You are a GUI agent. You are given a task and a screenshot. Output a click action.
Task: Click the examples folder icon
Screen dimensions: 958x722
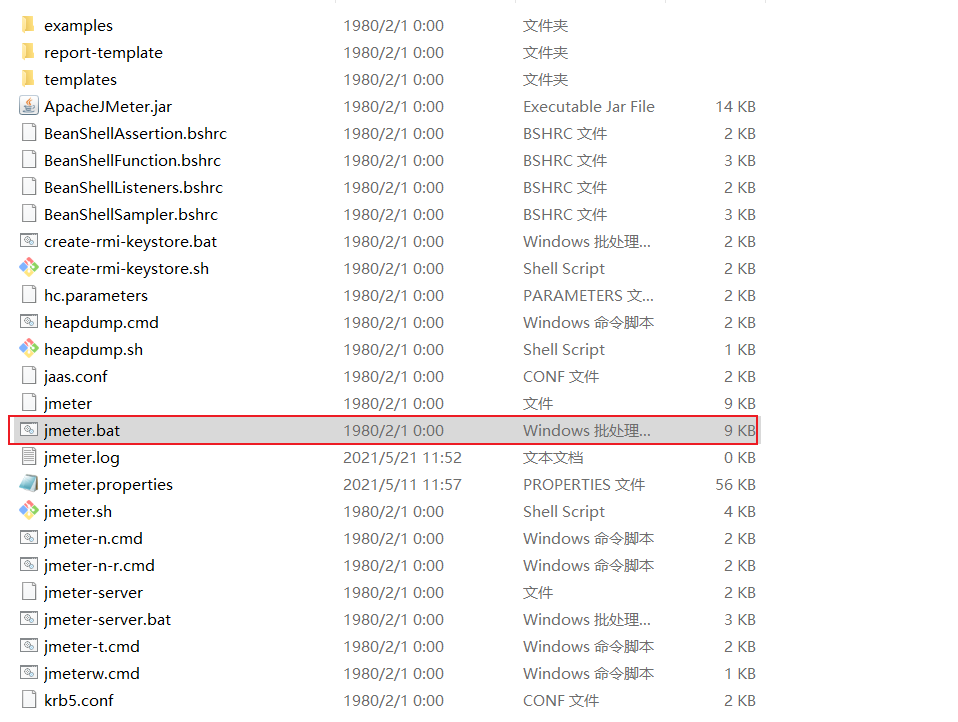[x=28, y=25]
